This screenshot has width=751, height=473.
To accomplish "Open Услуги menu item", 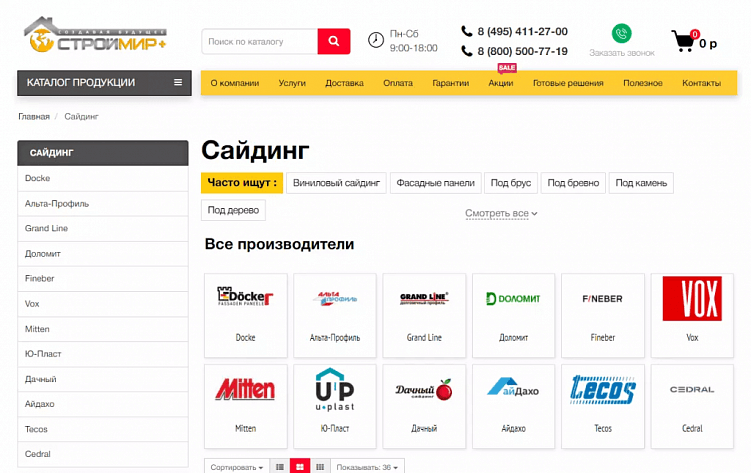I will 292,83.
